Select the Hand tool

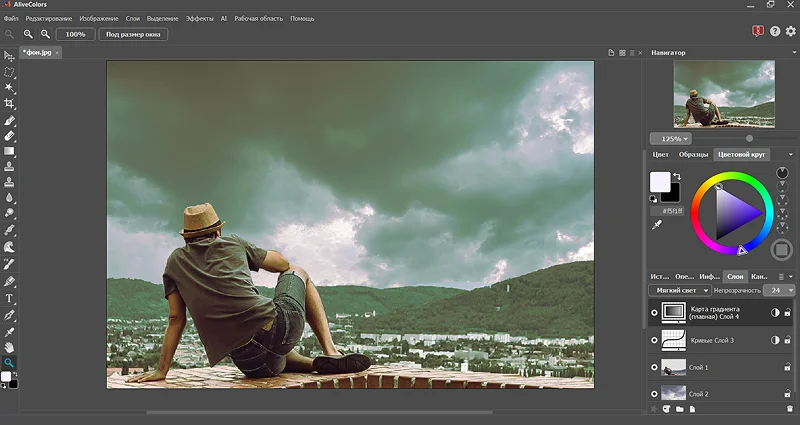9,347
